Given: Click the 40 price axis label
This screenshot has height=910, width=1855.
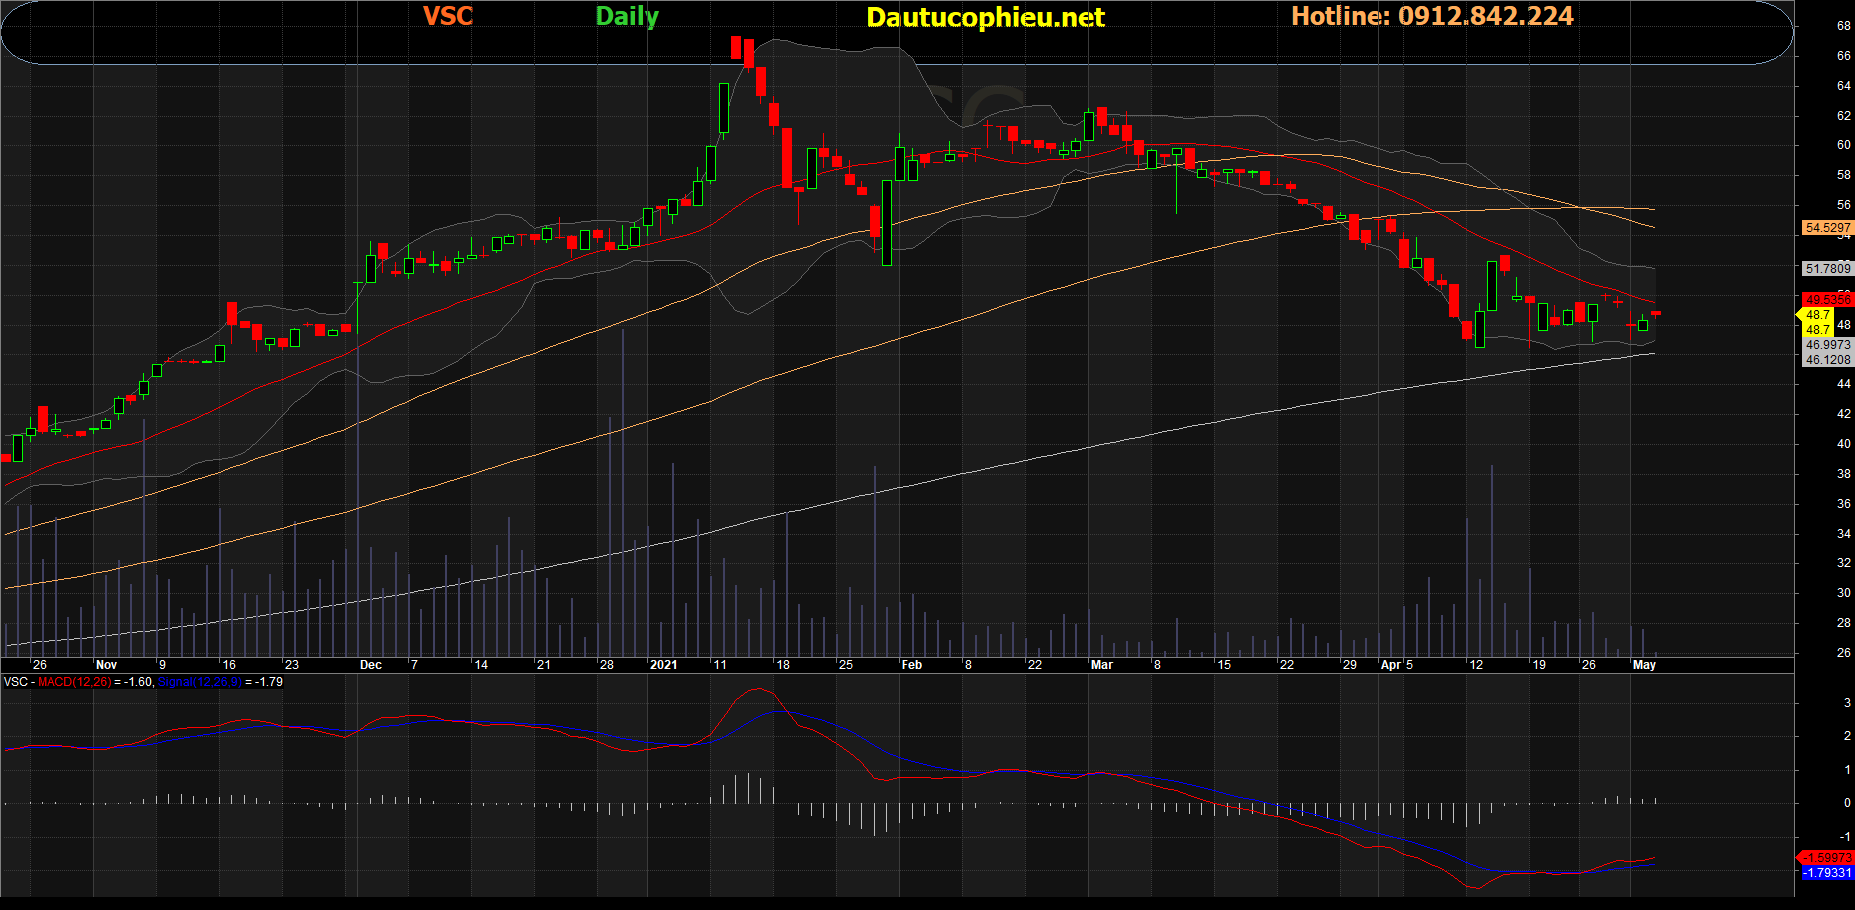Looking at the screenshot, I should [1844, 444].
